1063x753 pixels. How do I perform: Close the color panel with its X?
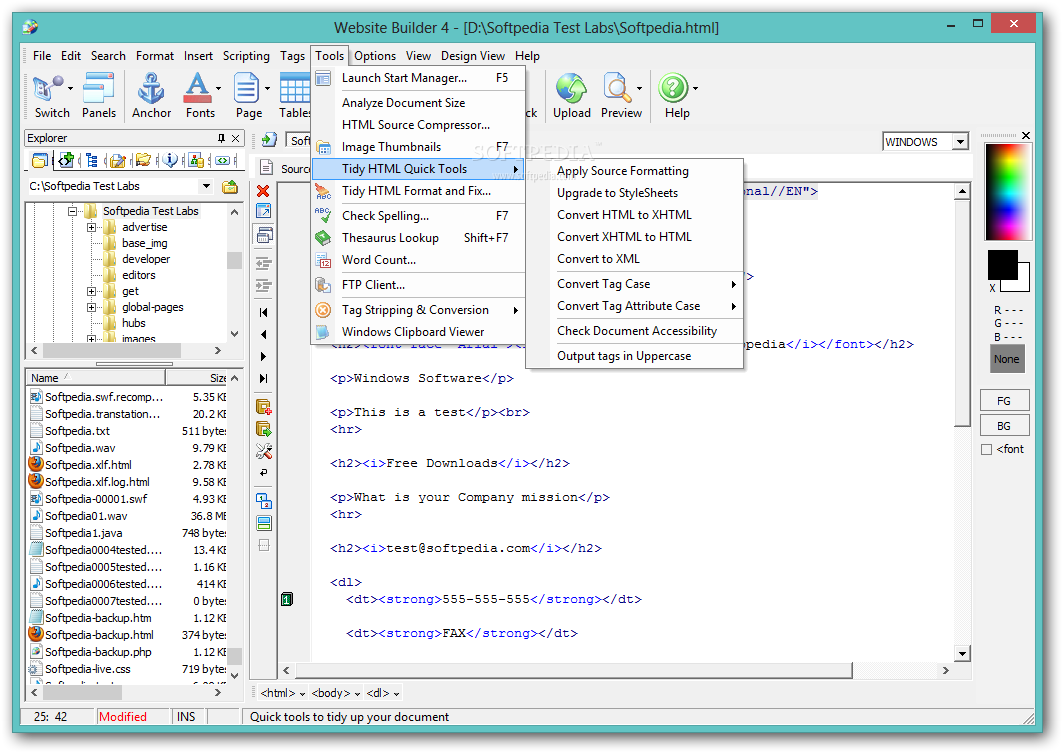tap(1026, 136)
